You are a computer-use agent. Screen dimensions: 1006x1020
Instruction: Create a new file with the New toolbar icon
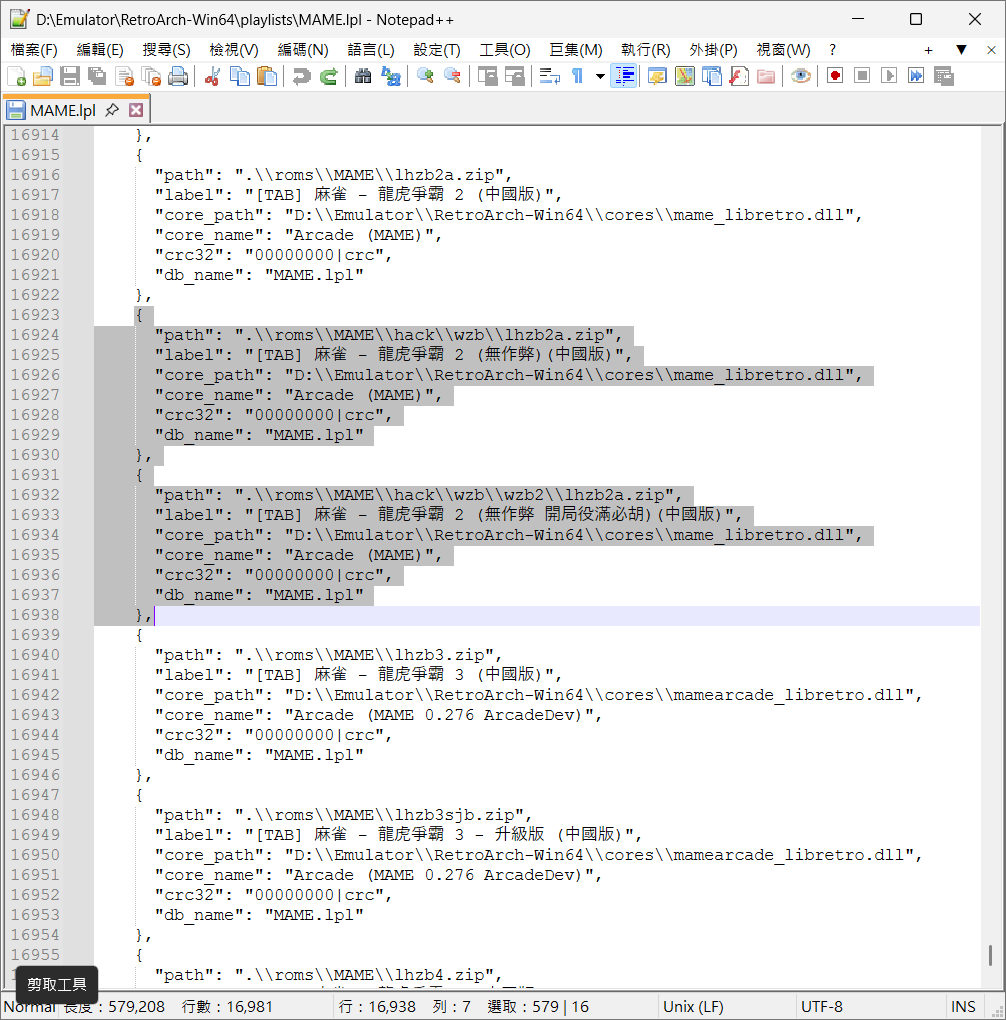pos(16,76)
